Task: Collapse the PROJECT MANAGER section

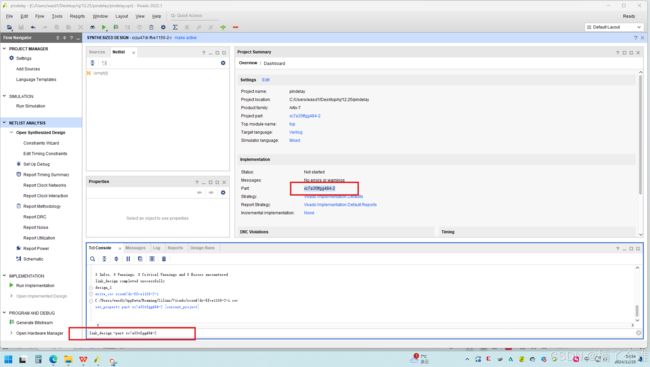Action: [x=5, y=49]
